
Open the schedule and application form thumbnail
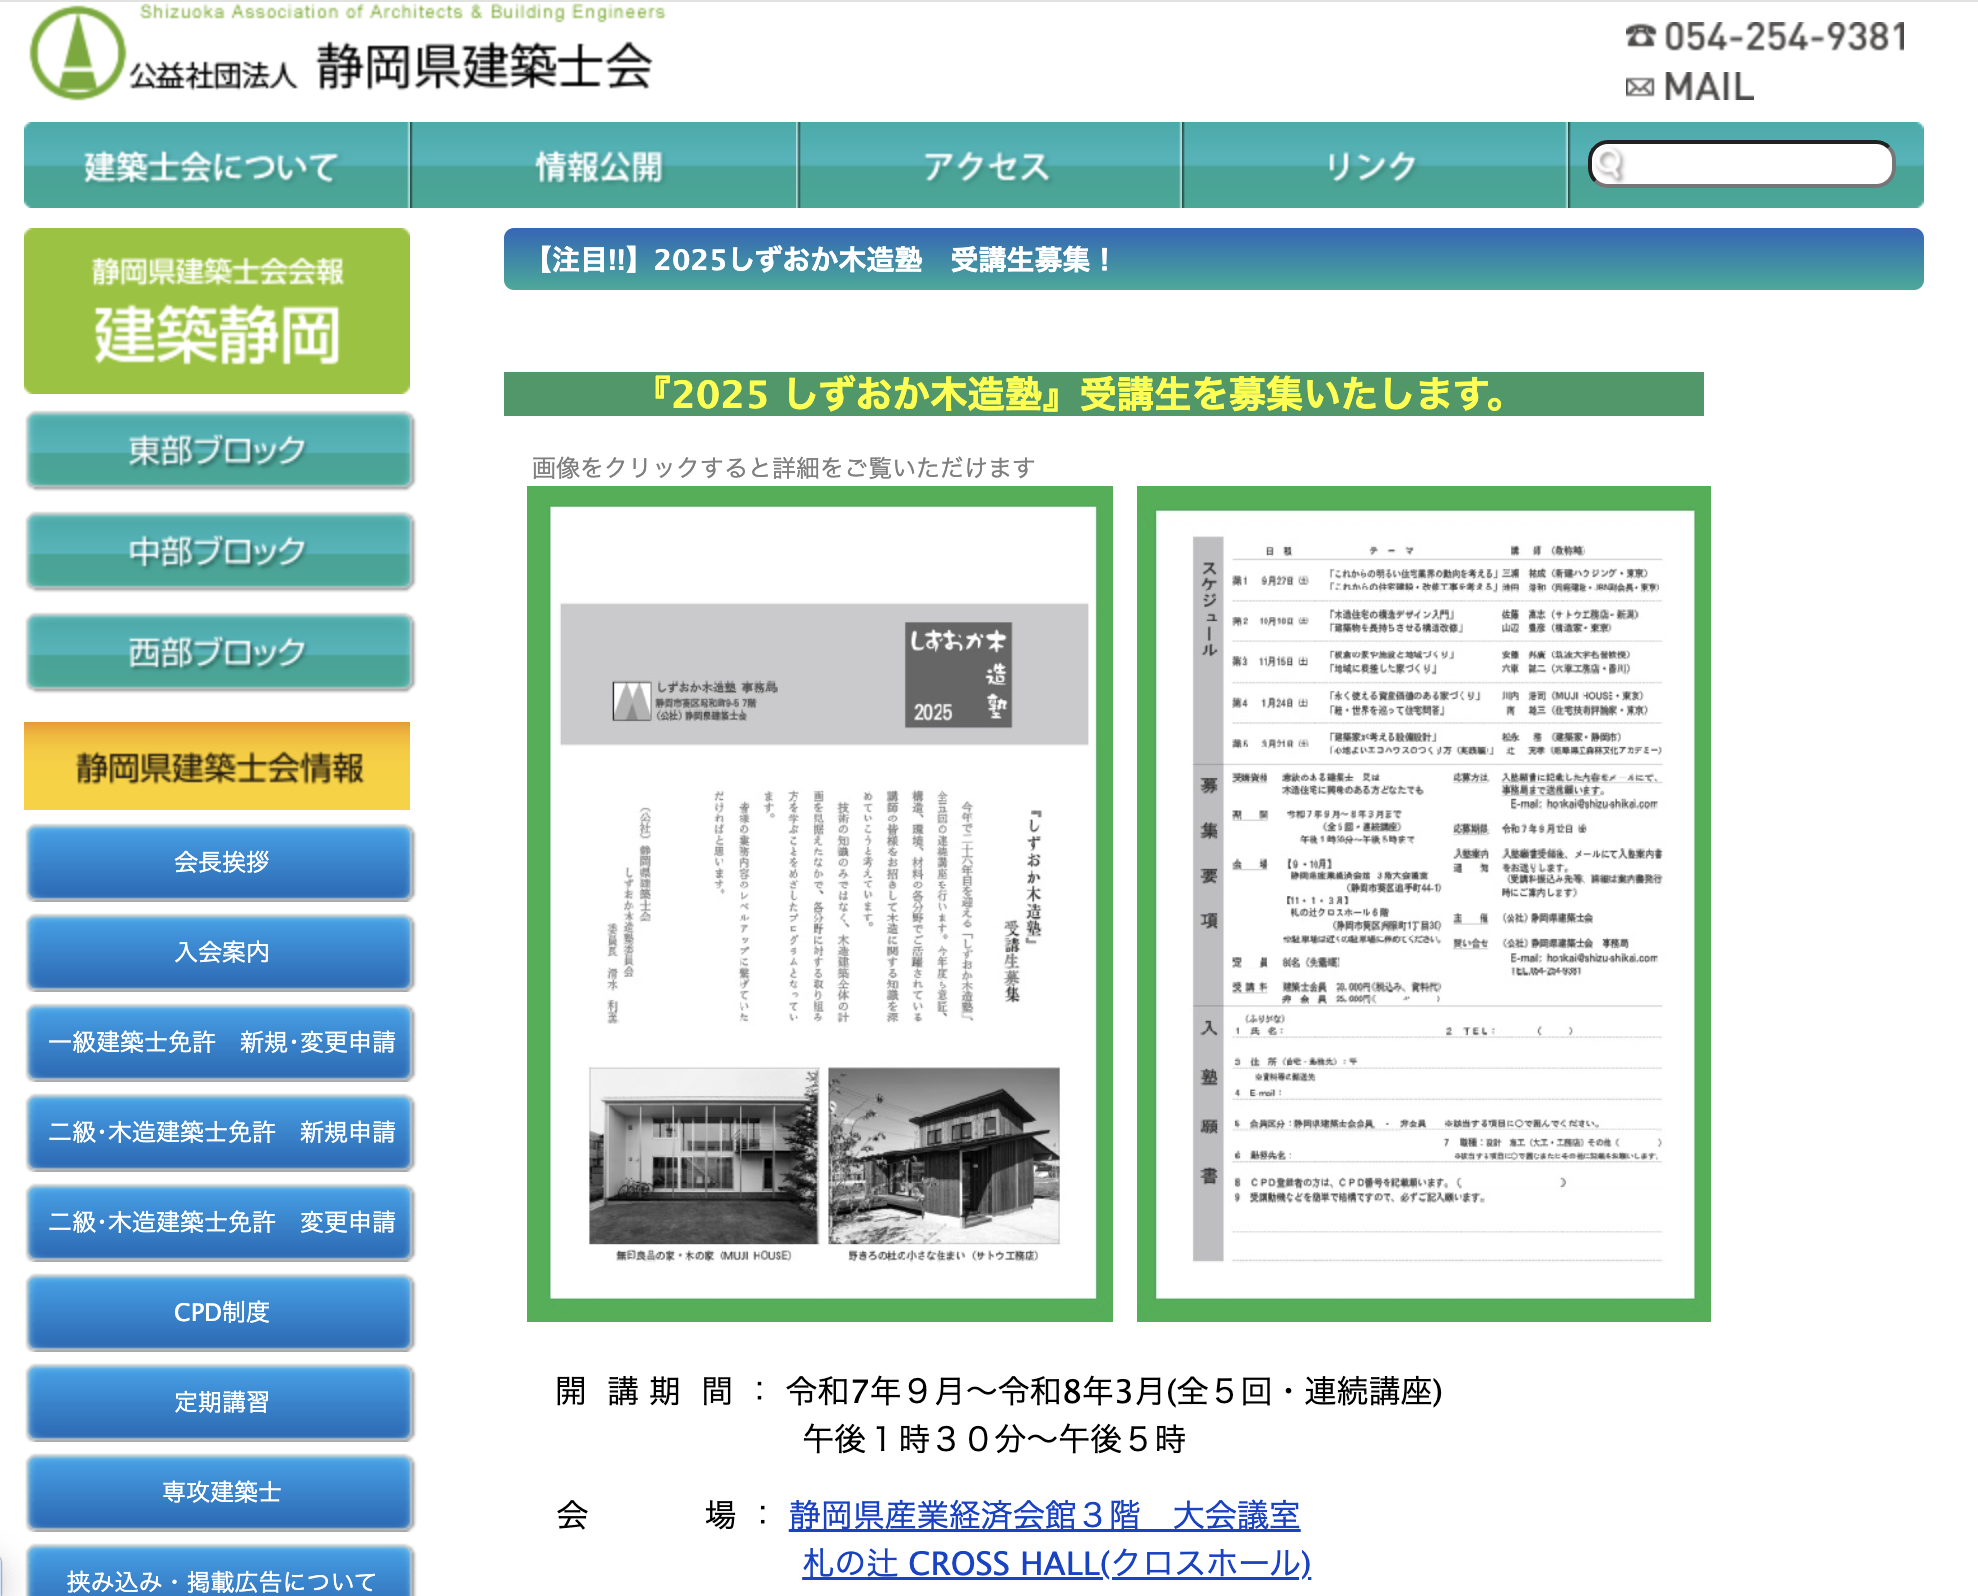point(1423,903)
